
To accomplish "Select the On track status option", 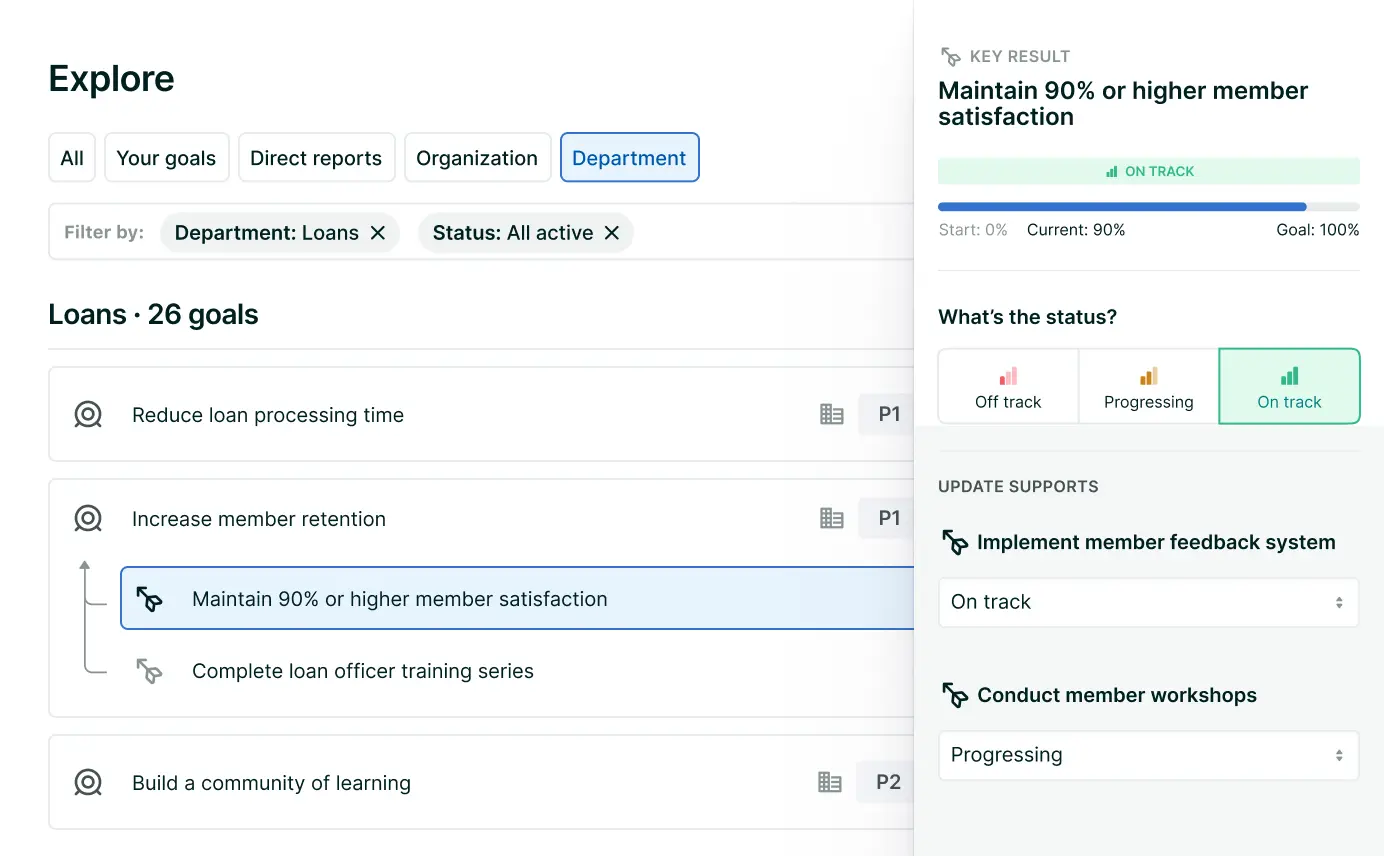I will click(x=1289, y=387).
